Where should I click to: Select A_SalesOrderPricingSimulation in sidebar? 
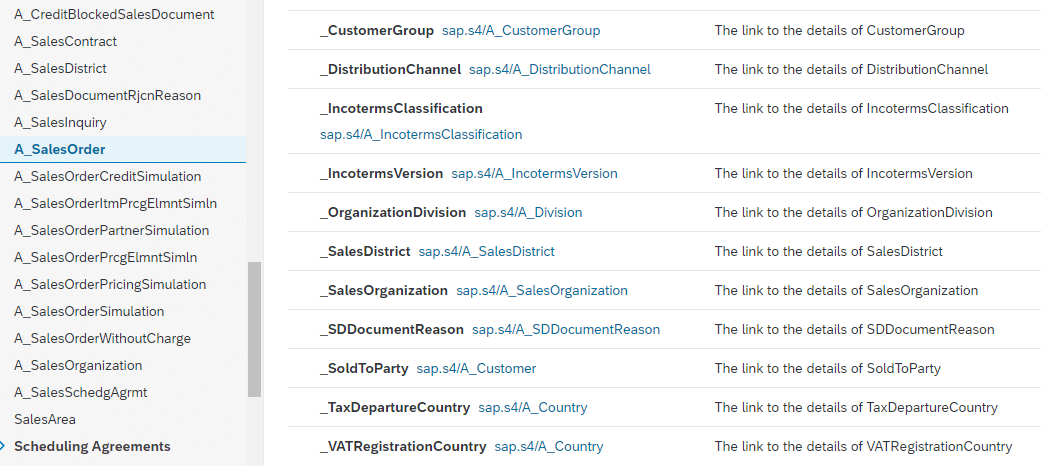click(110, 284)
